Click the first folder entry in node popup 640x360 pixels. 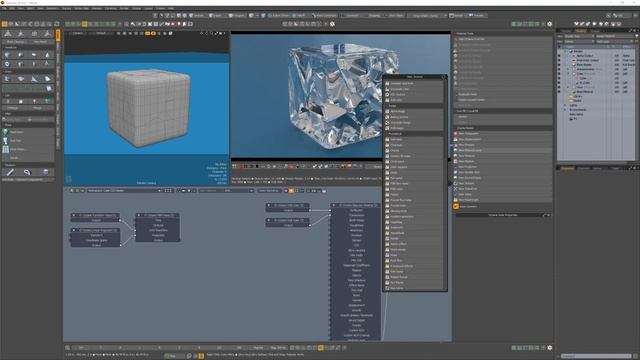pos(414,83)
